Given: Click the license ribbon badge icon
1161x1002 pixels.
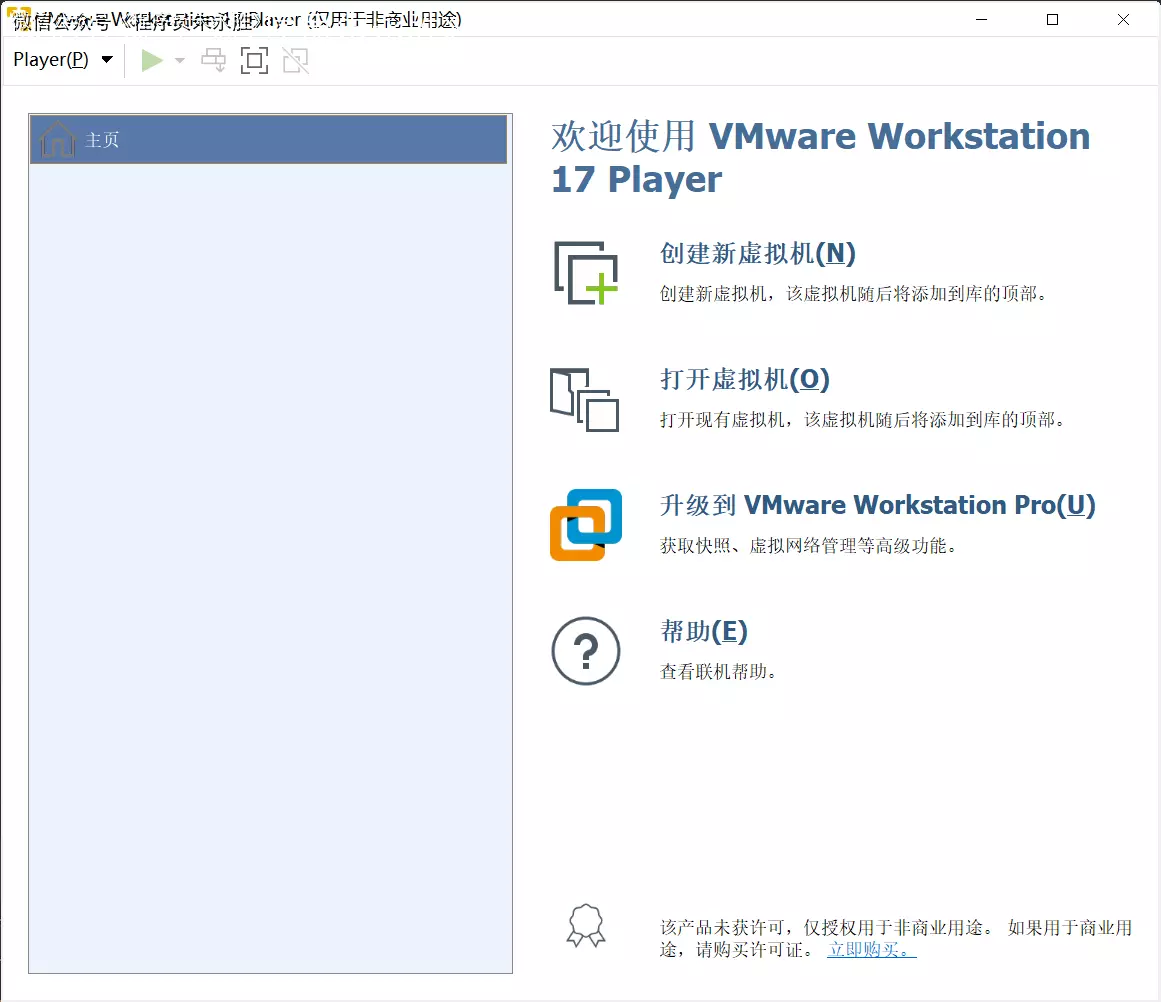Looking at the screenshot, I should [586, 926].
